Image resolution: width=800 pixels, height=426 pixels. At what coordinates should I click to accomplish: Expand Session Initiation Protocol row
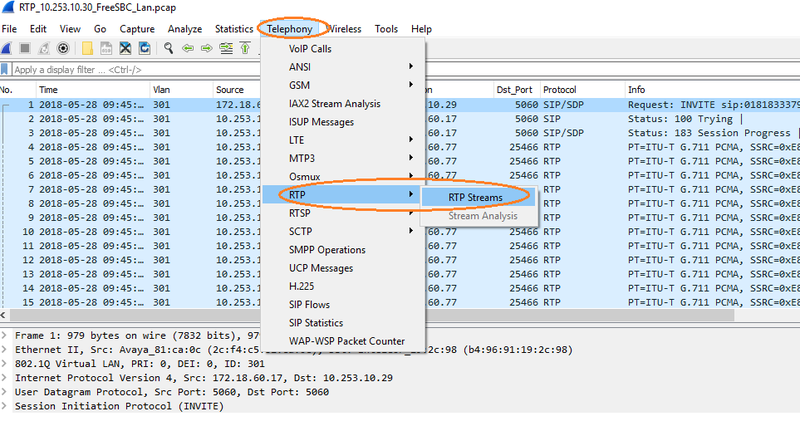[5, 407]
